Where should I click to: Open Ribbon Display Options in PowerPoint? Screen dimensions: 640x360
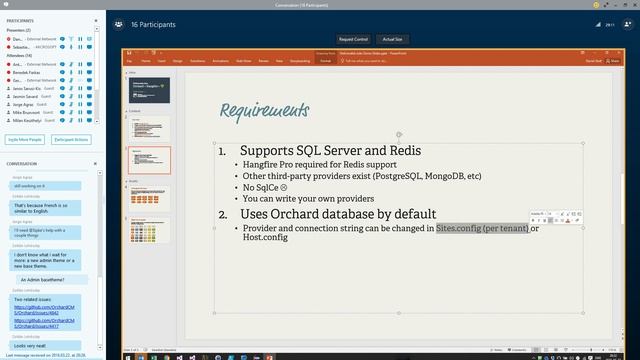pos(582,53)
